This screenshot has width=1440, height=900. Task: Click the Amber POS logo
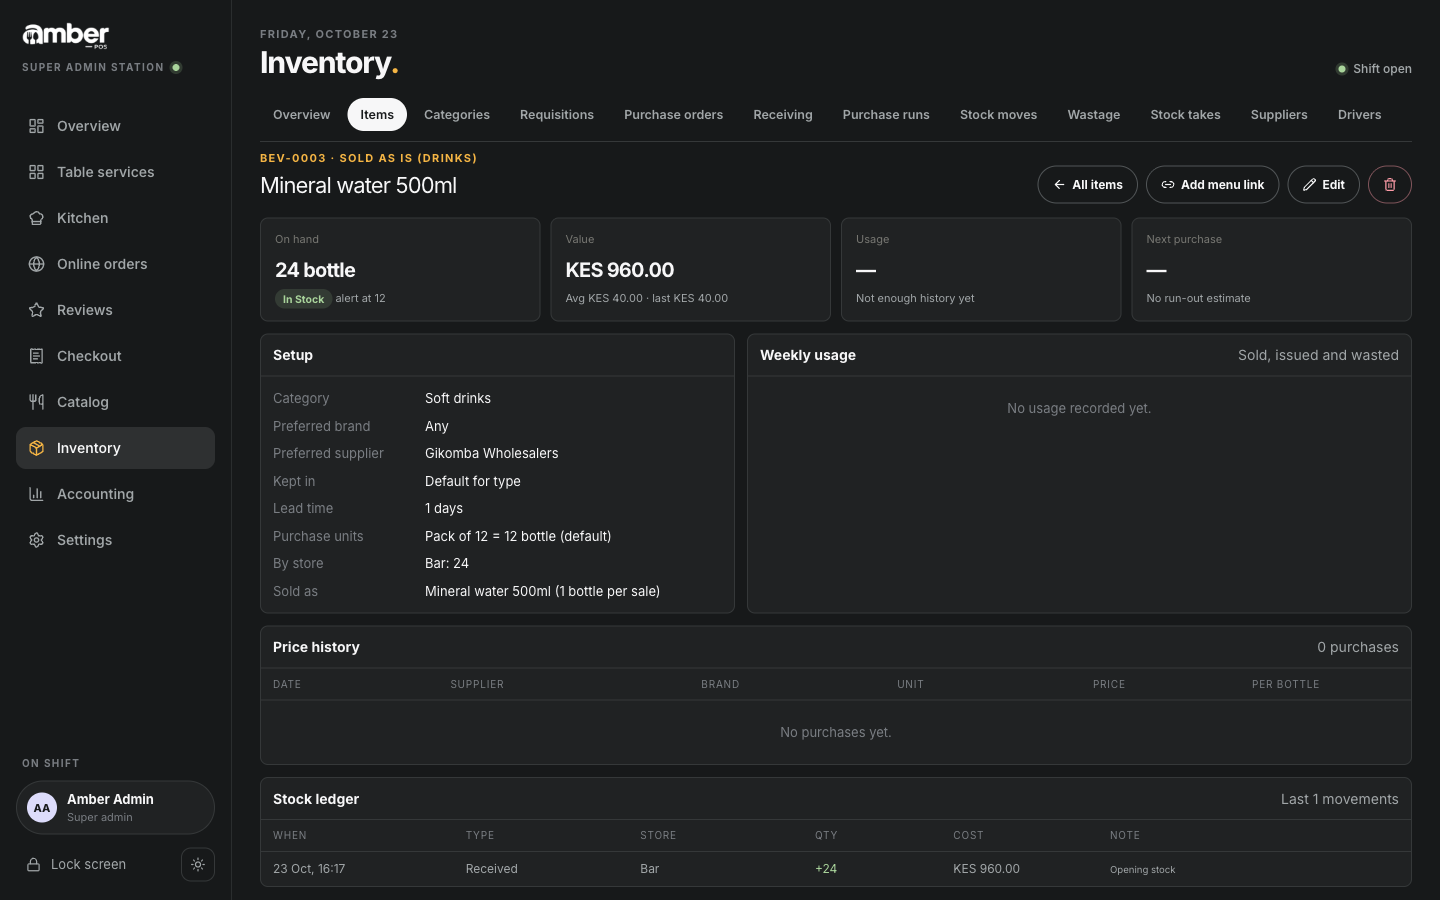pos(66,36)
